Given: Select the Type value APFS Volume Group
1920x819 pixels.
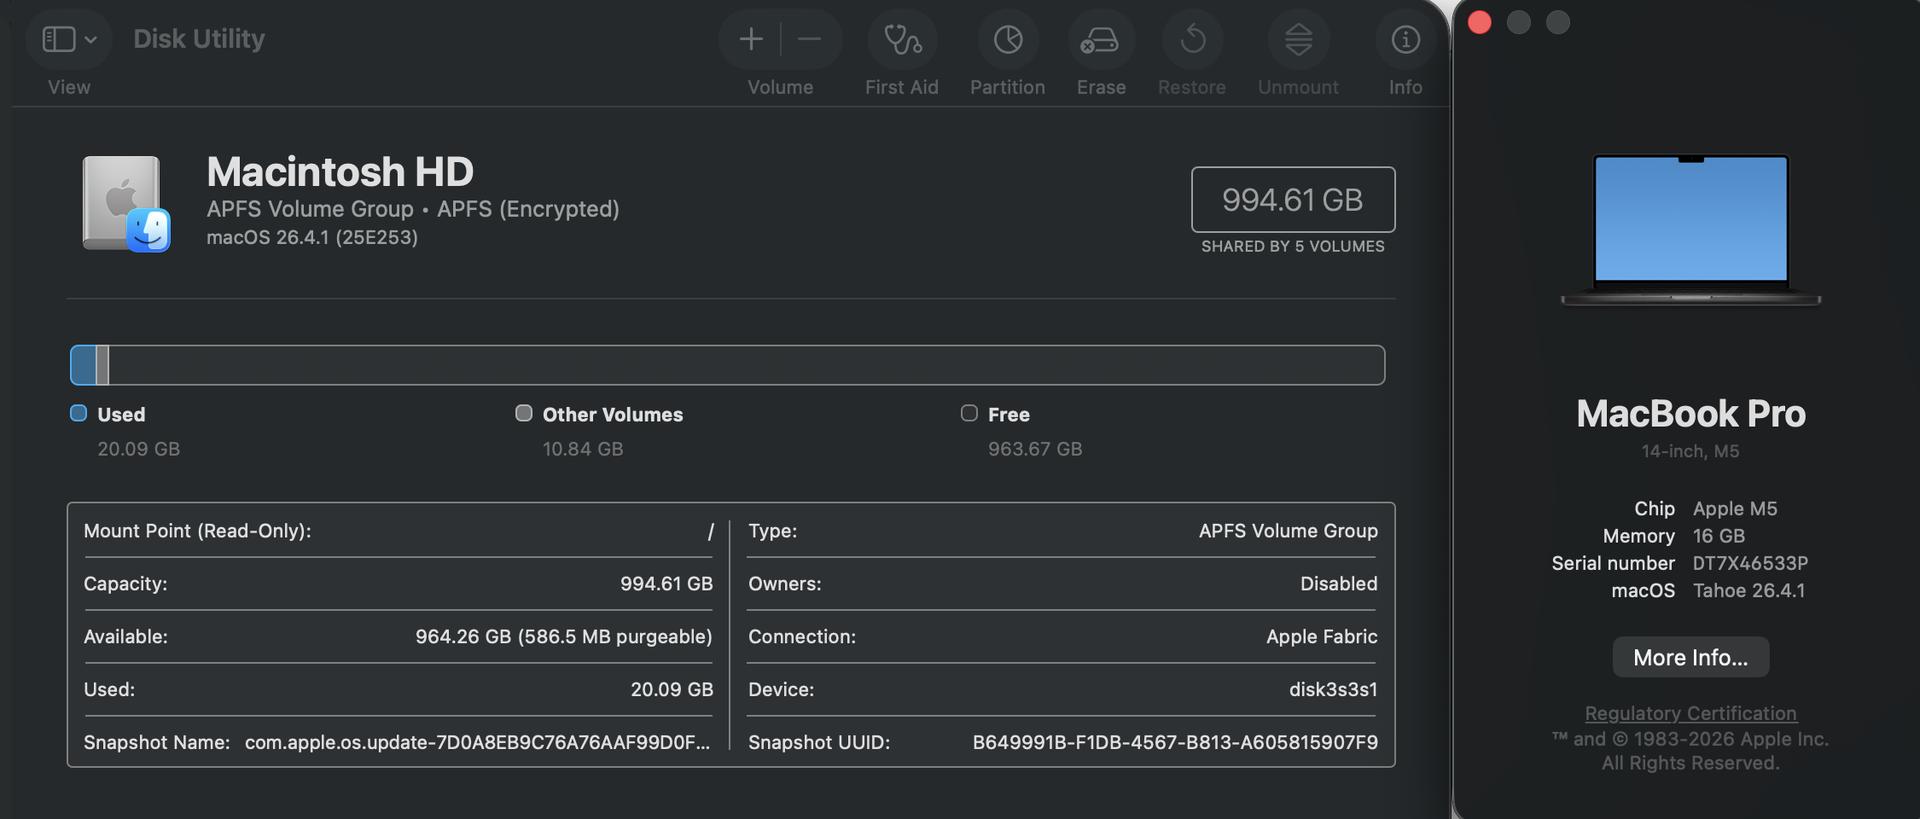Looking at the screenshot, I should point(1288,531).
